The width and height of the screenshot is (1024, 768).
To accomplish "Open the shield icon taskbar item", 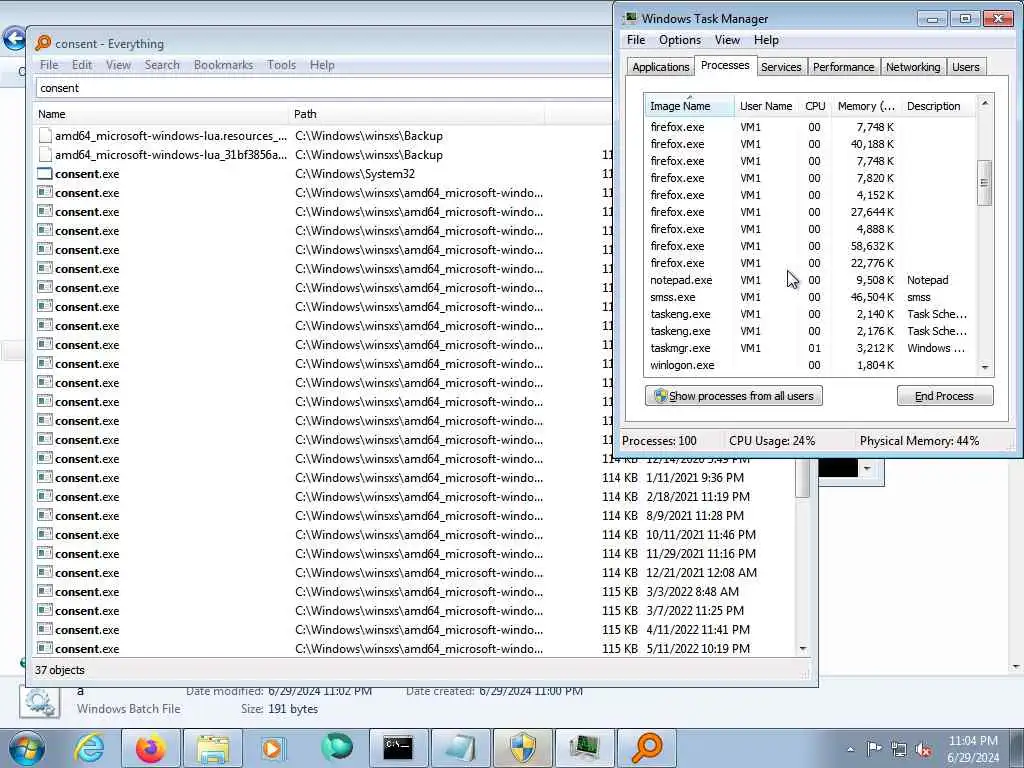I will pyautogui.click(x=522, y=748).
